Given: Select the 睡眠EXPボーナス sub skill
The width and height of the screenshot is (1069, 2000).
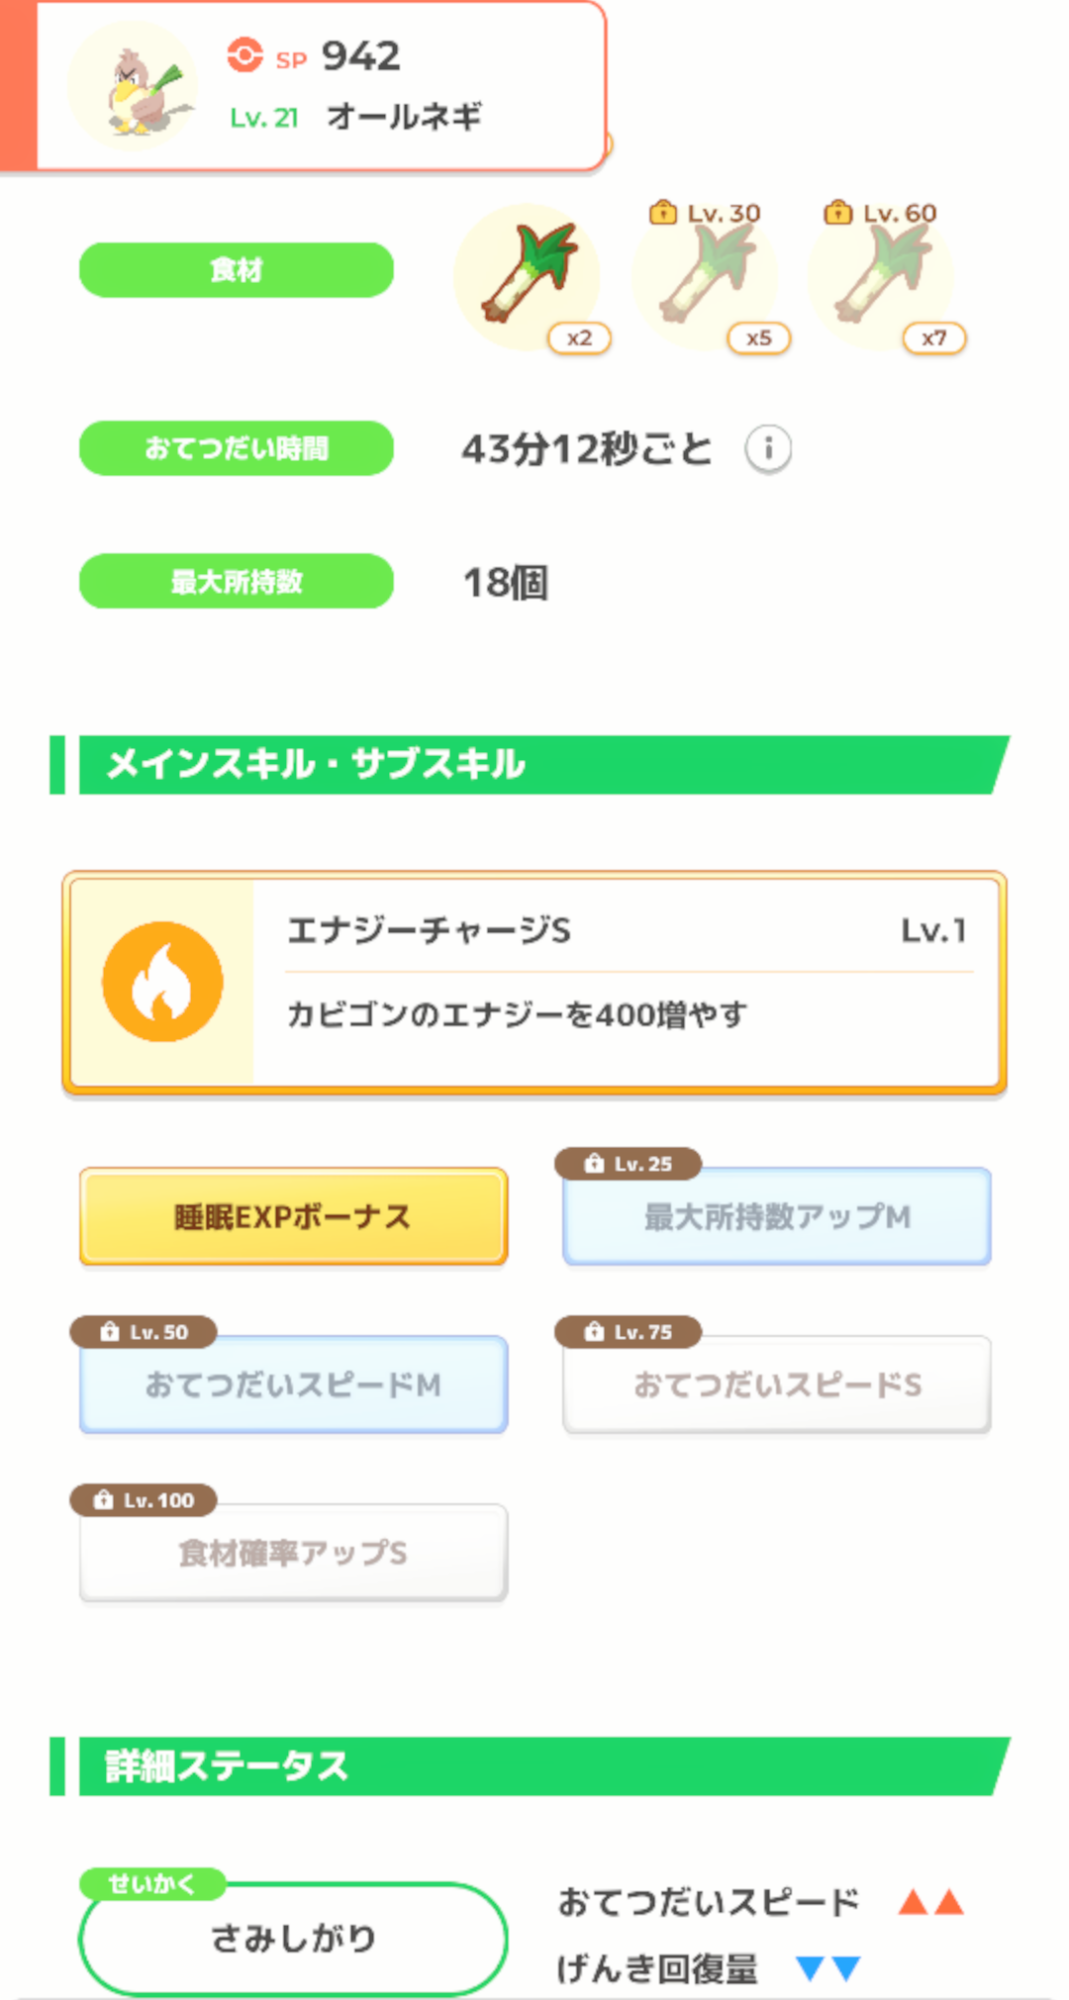Looking at the screenshot, I should pyautogui.click(x=293, y=1216).
